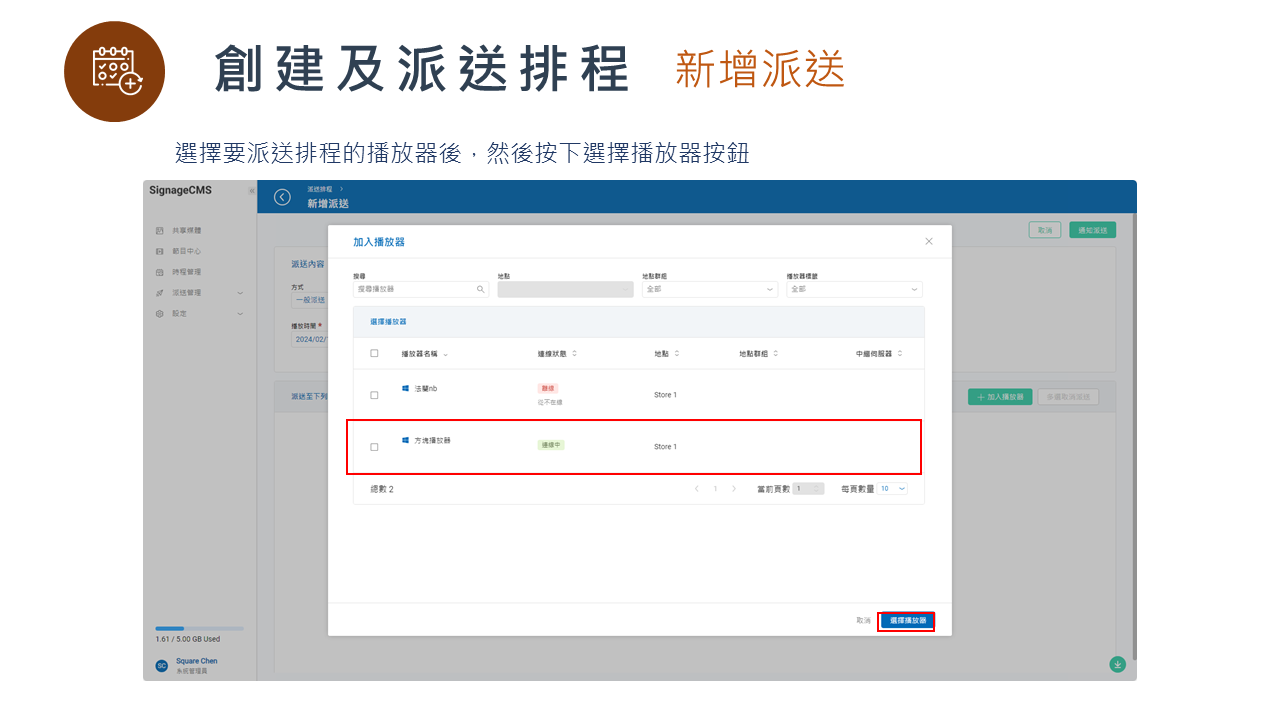Image resolution: width=1280 pixels, height=720 pixels.
Task: Collapse the SignageCMS sidebar
Action: point(252,190)
